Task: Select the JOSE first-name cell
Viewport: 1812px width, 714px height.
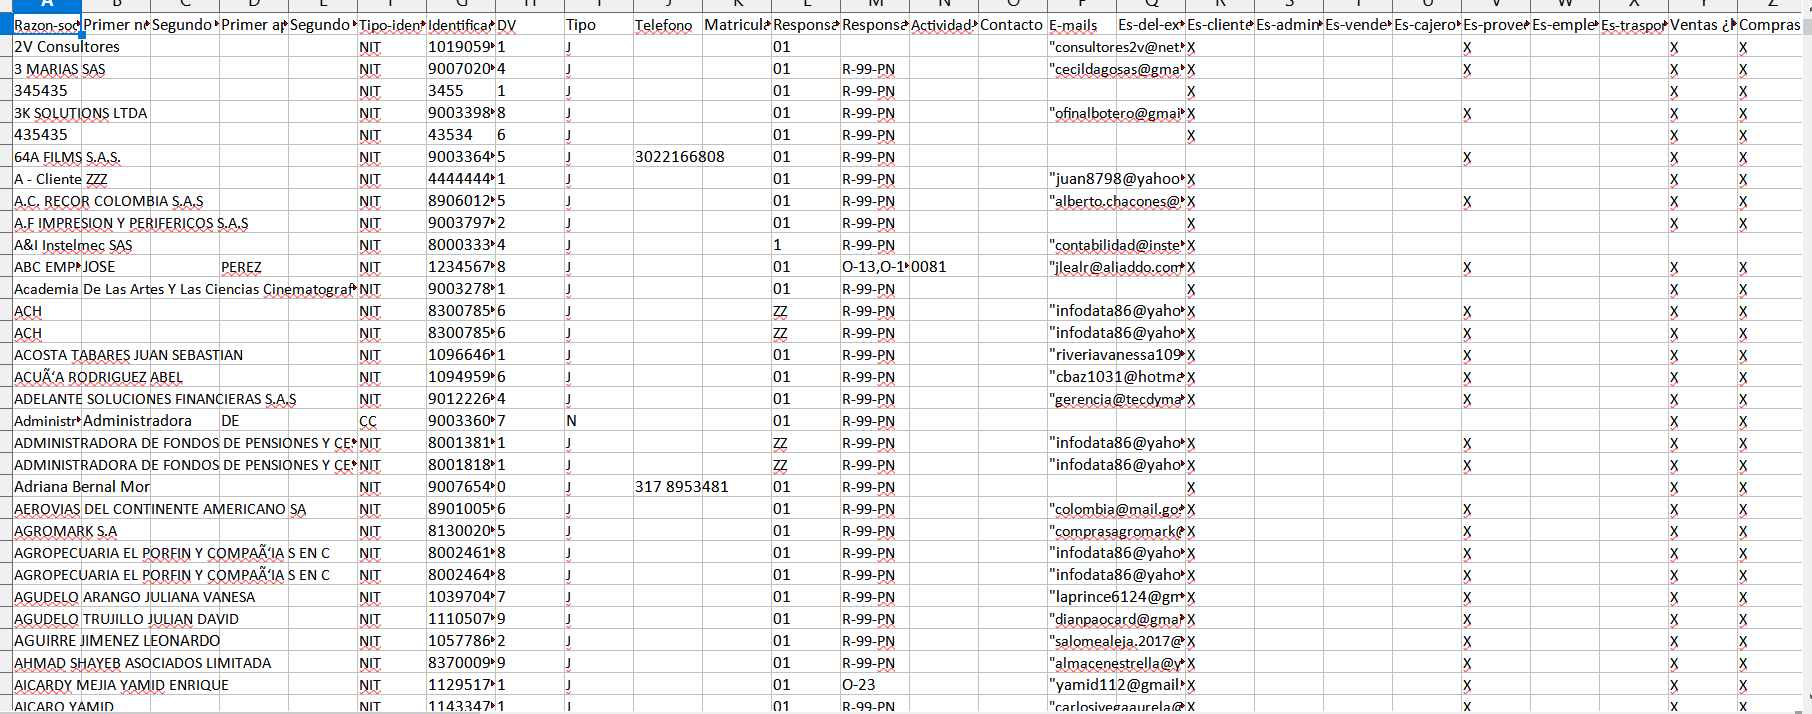Action: 116,267
